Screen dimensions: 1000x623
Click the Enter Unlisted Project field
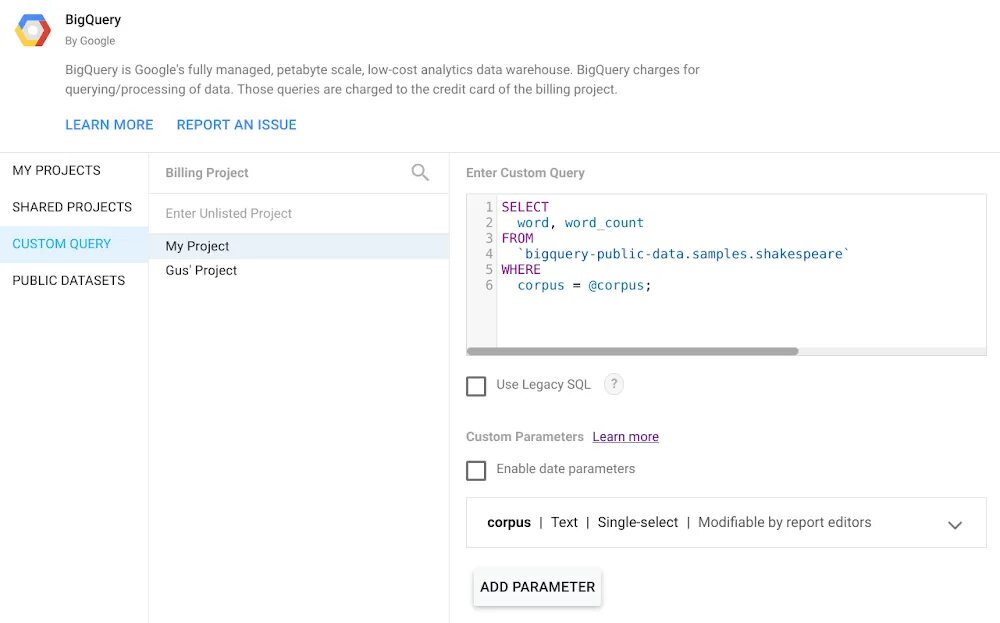point(298,214)
